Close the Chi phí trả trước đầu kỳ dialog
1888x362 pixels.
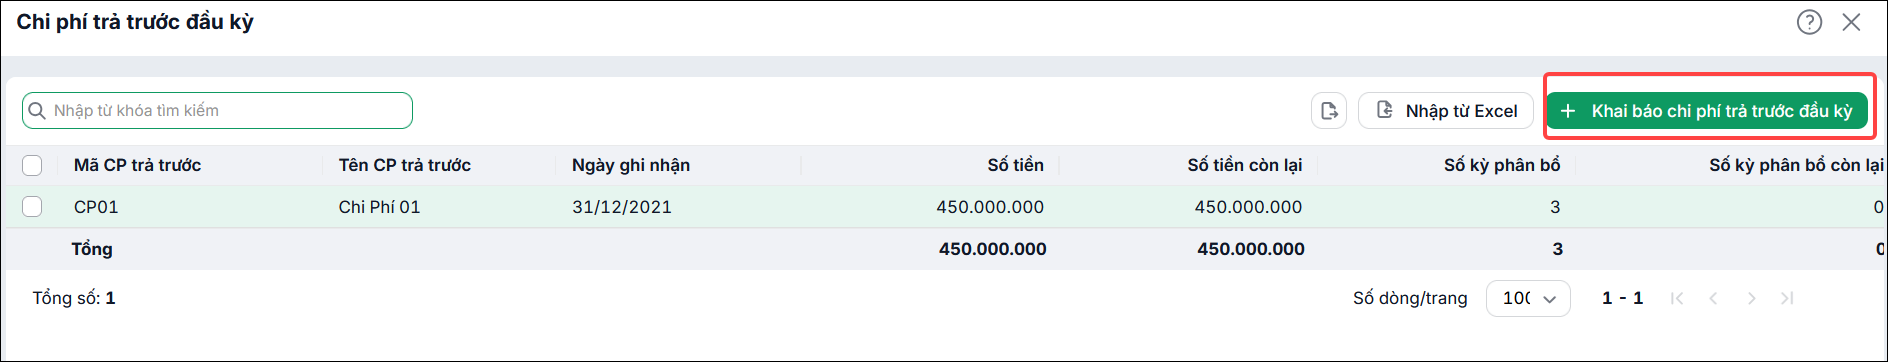coord(1851,22)
